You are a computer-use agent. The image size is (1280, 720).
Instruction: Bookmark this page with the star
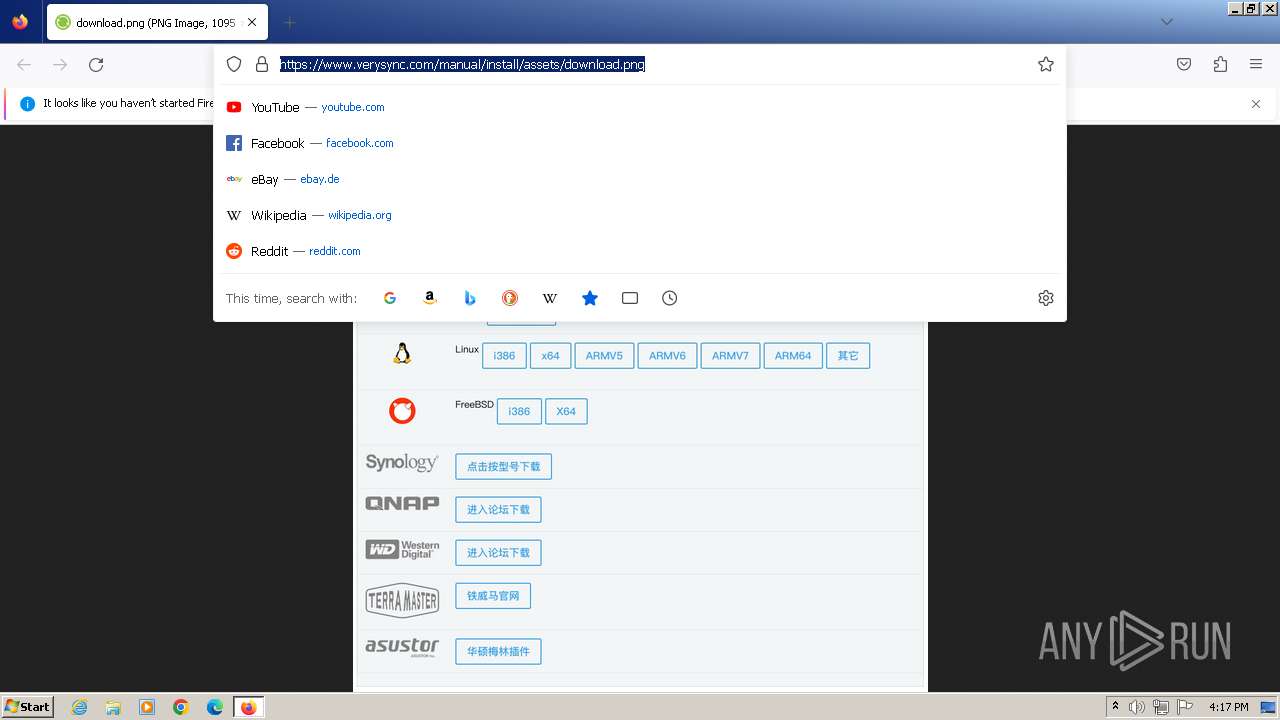(1046, 64)
